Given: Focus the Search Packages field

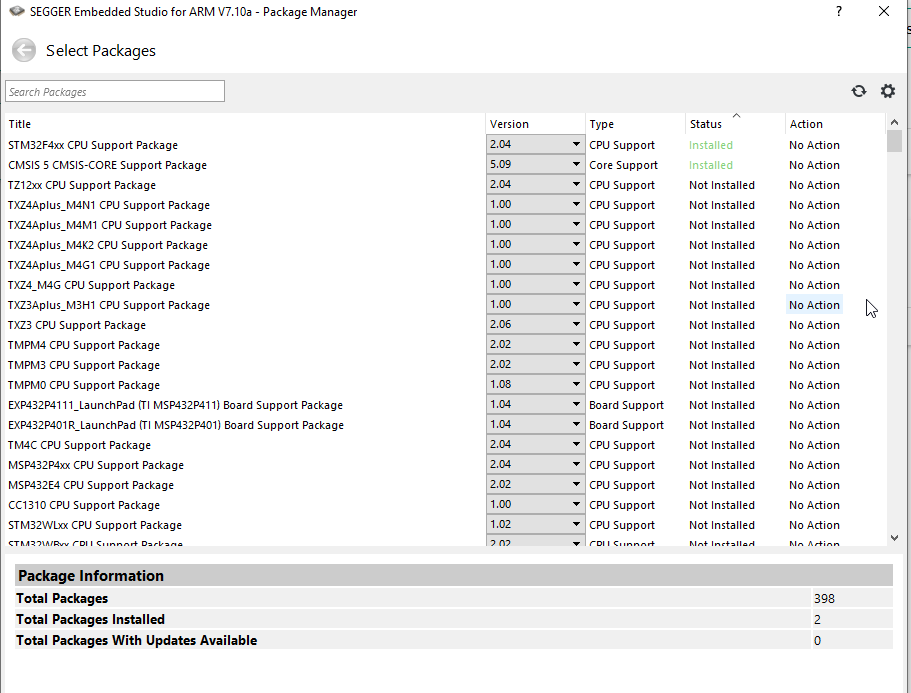Looking at the screenshot, I should [115, 91].
